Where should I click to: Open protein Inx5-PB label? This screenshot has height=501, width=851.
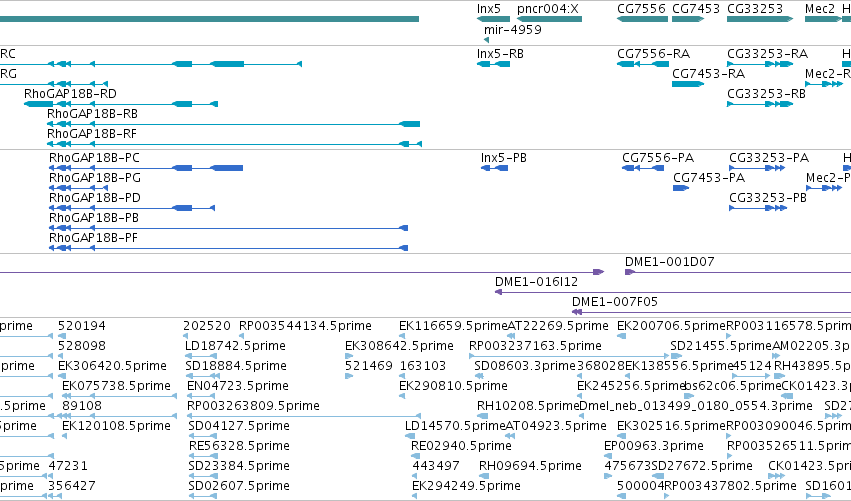[504, 158]
